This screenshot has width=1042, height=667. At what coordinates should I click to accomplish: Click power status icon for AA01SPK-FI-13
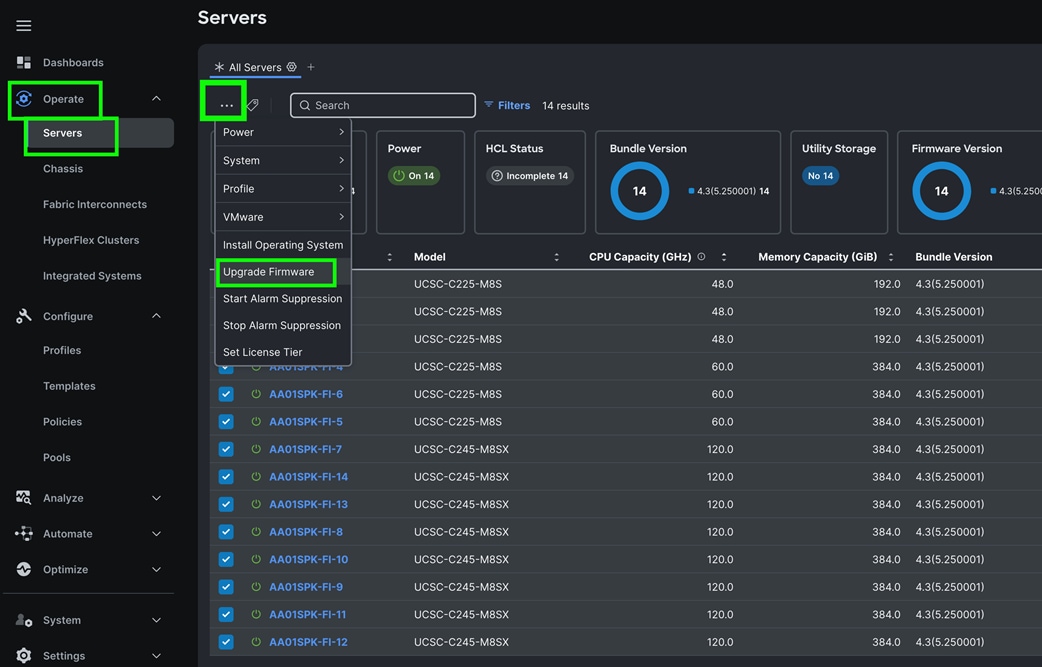coord(256,504)
